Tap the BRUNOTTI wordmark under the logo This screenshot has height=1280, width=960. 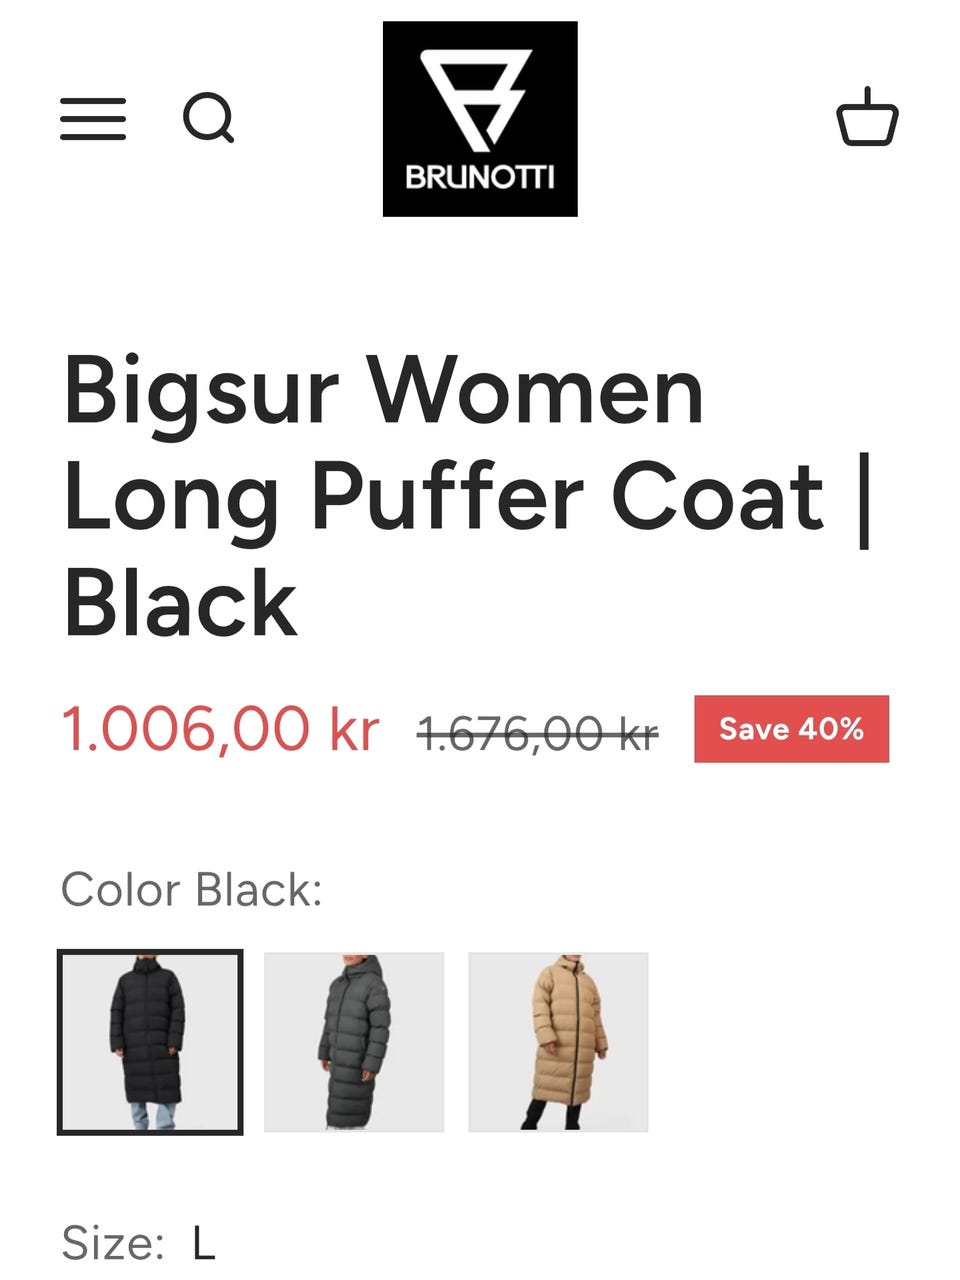click(480, 178)
